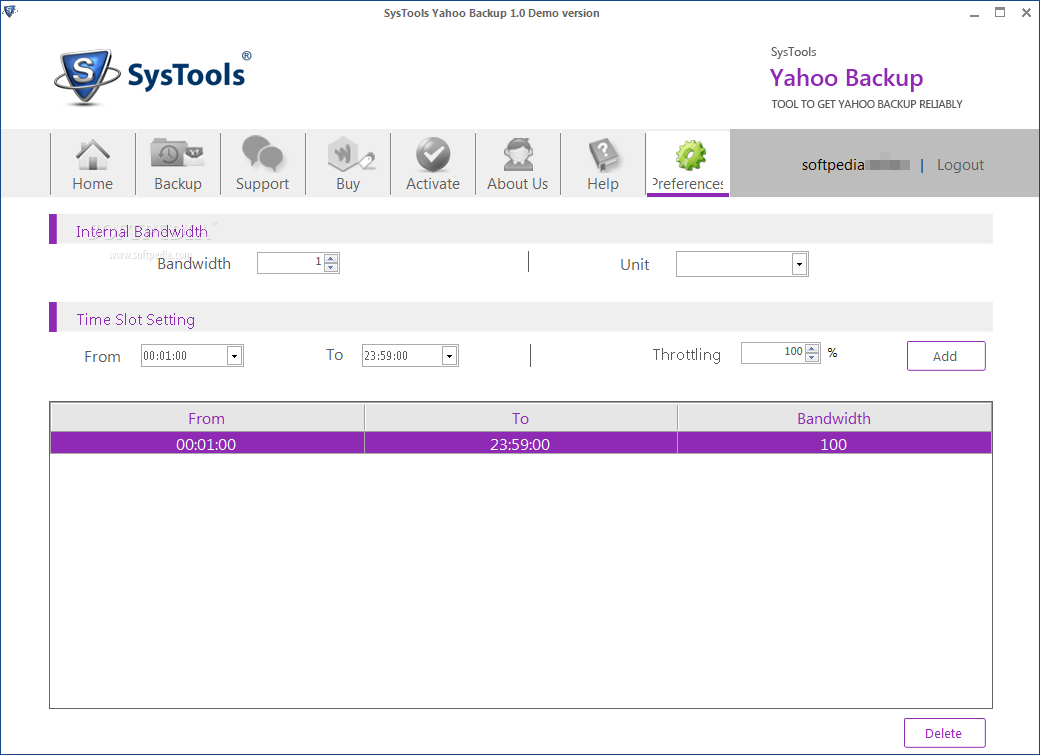
Task: Delete the selected time slot
Action: point(944,733)
